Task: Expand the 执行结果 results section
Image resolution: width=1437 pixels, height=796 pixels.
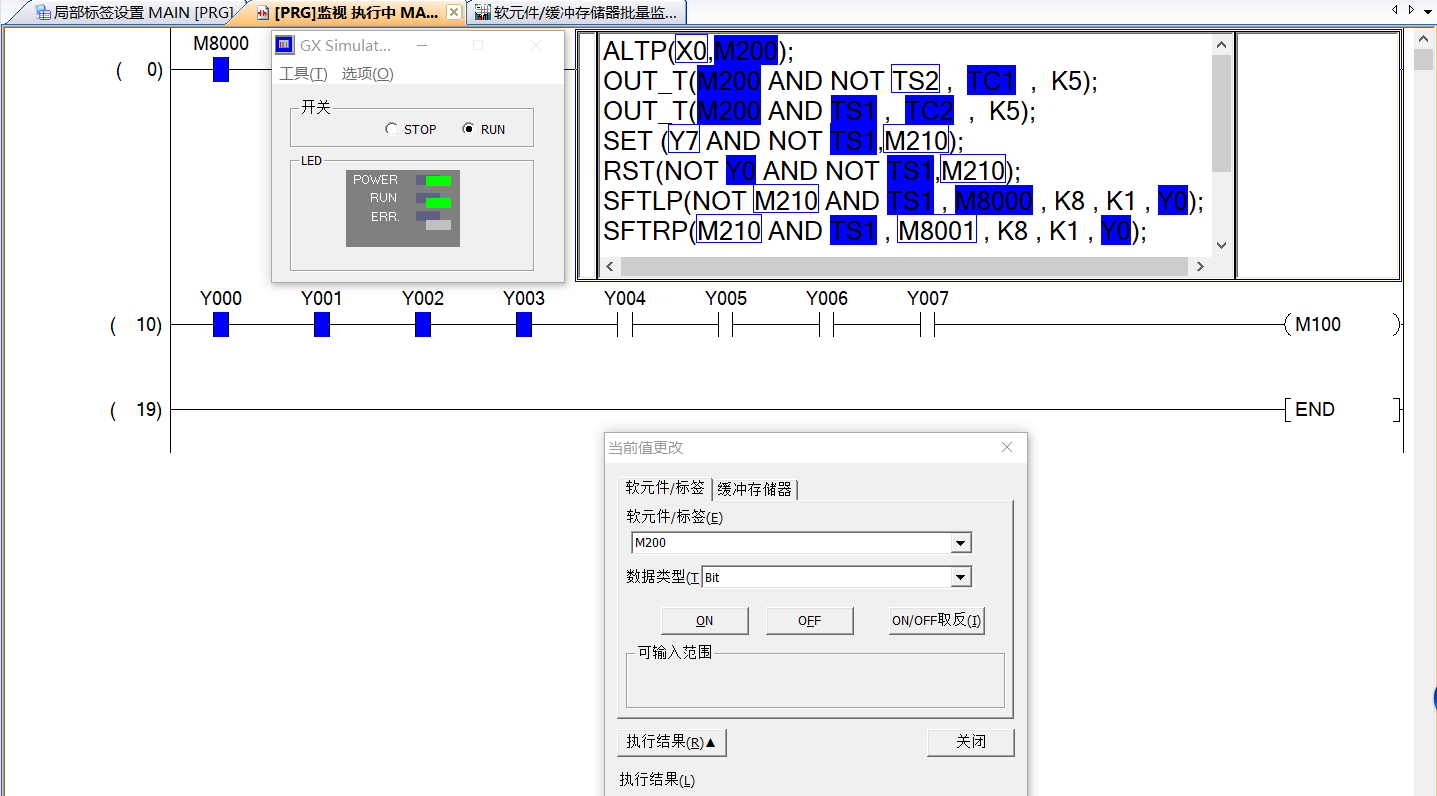Action: tap(671, 742)
